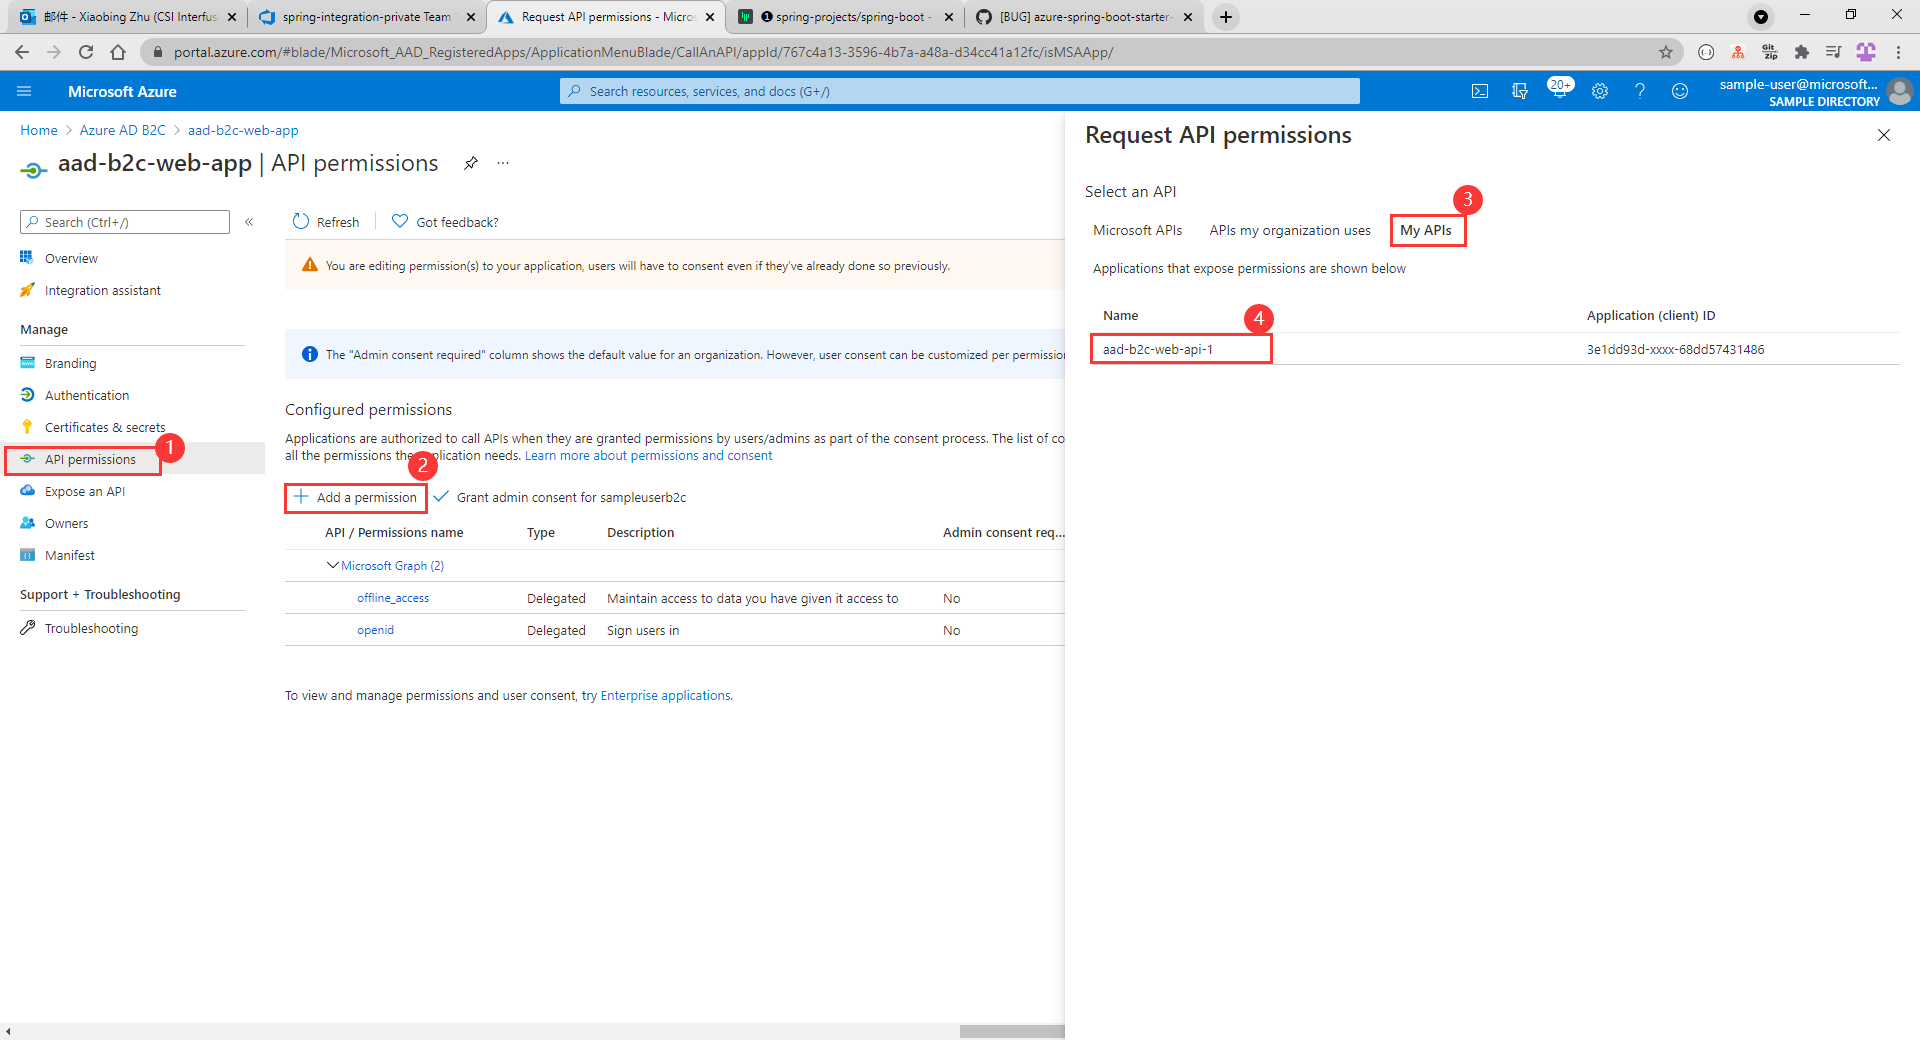Open Expose an API in the sidebar
This screenshot has width=1920, height=1040.
[x=84, y=491]
